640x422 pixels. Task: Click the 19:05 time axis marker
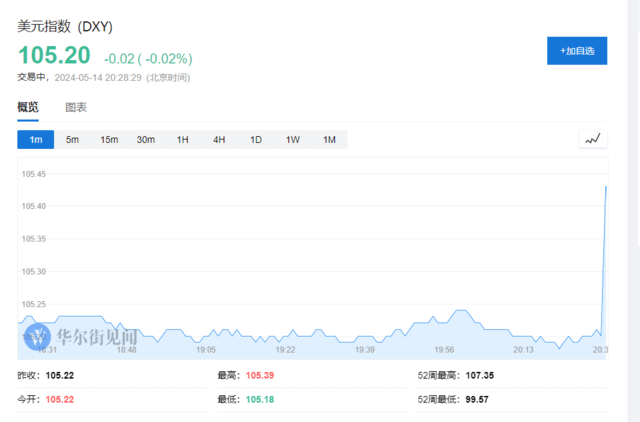click(x=206, y=350)
